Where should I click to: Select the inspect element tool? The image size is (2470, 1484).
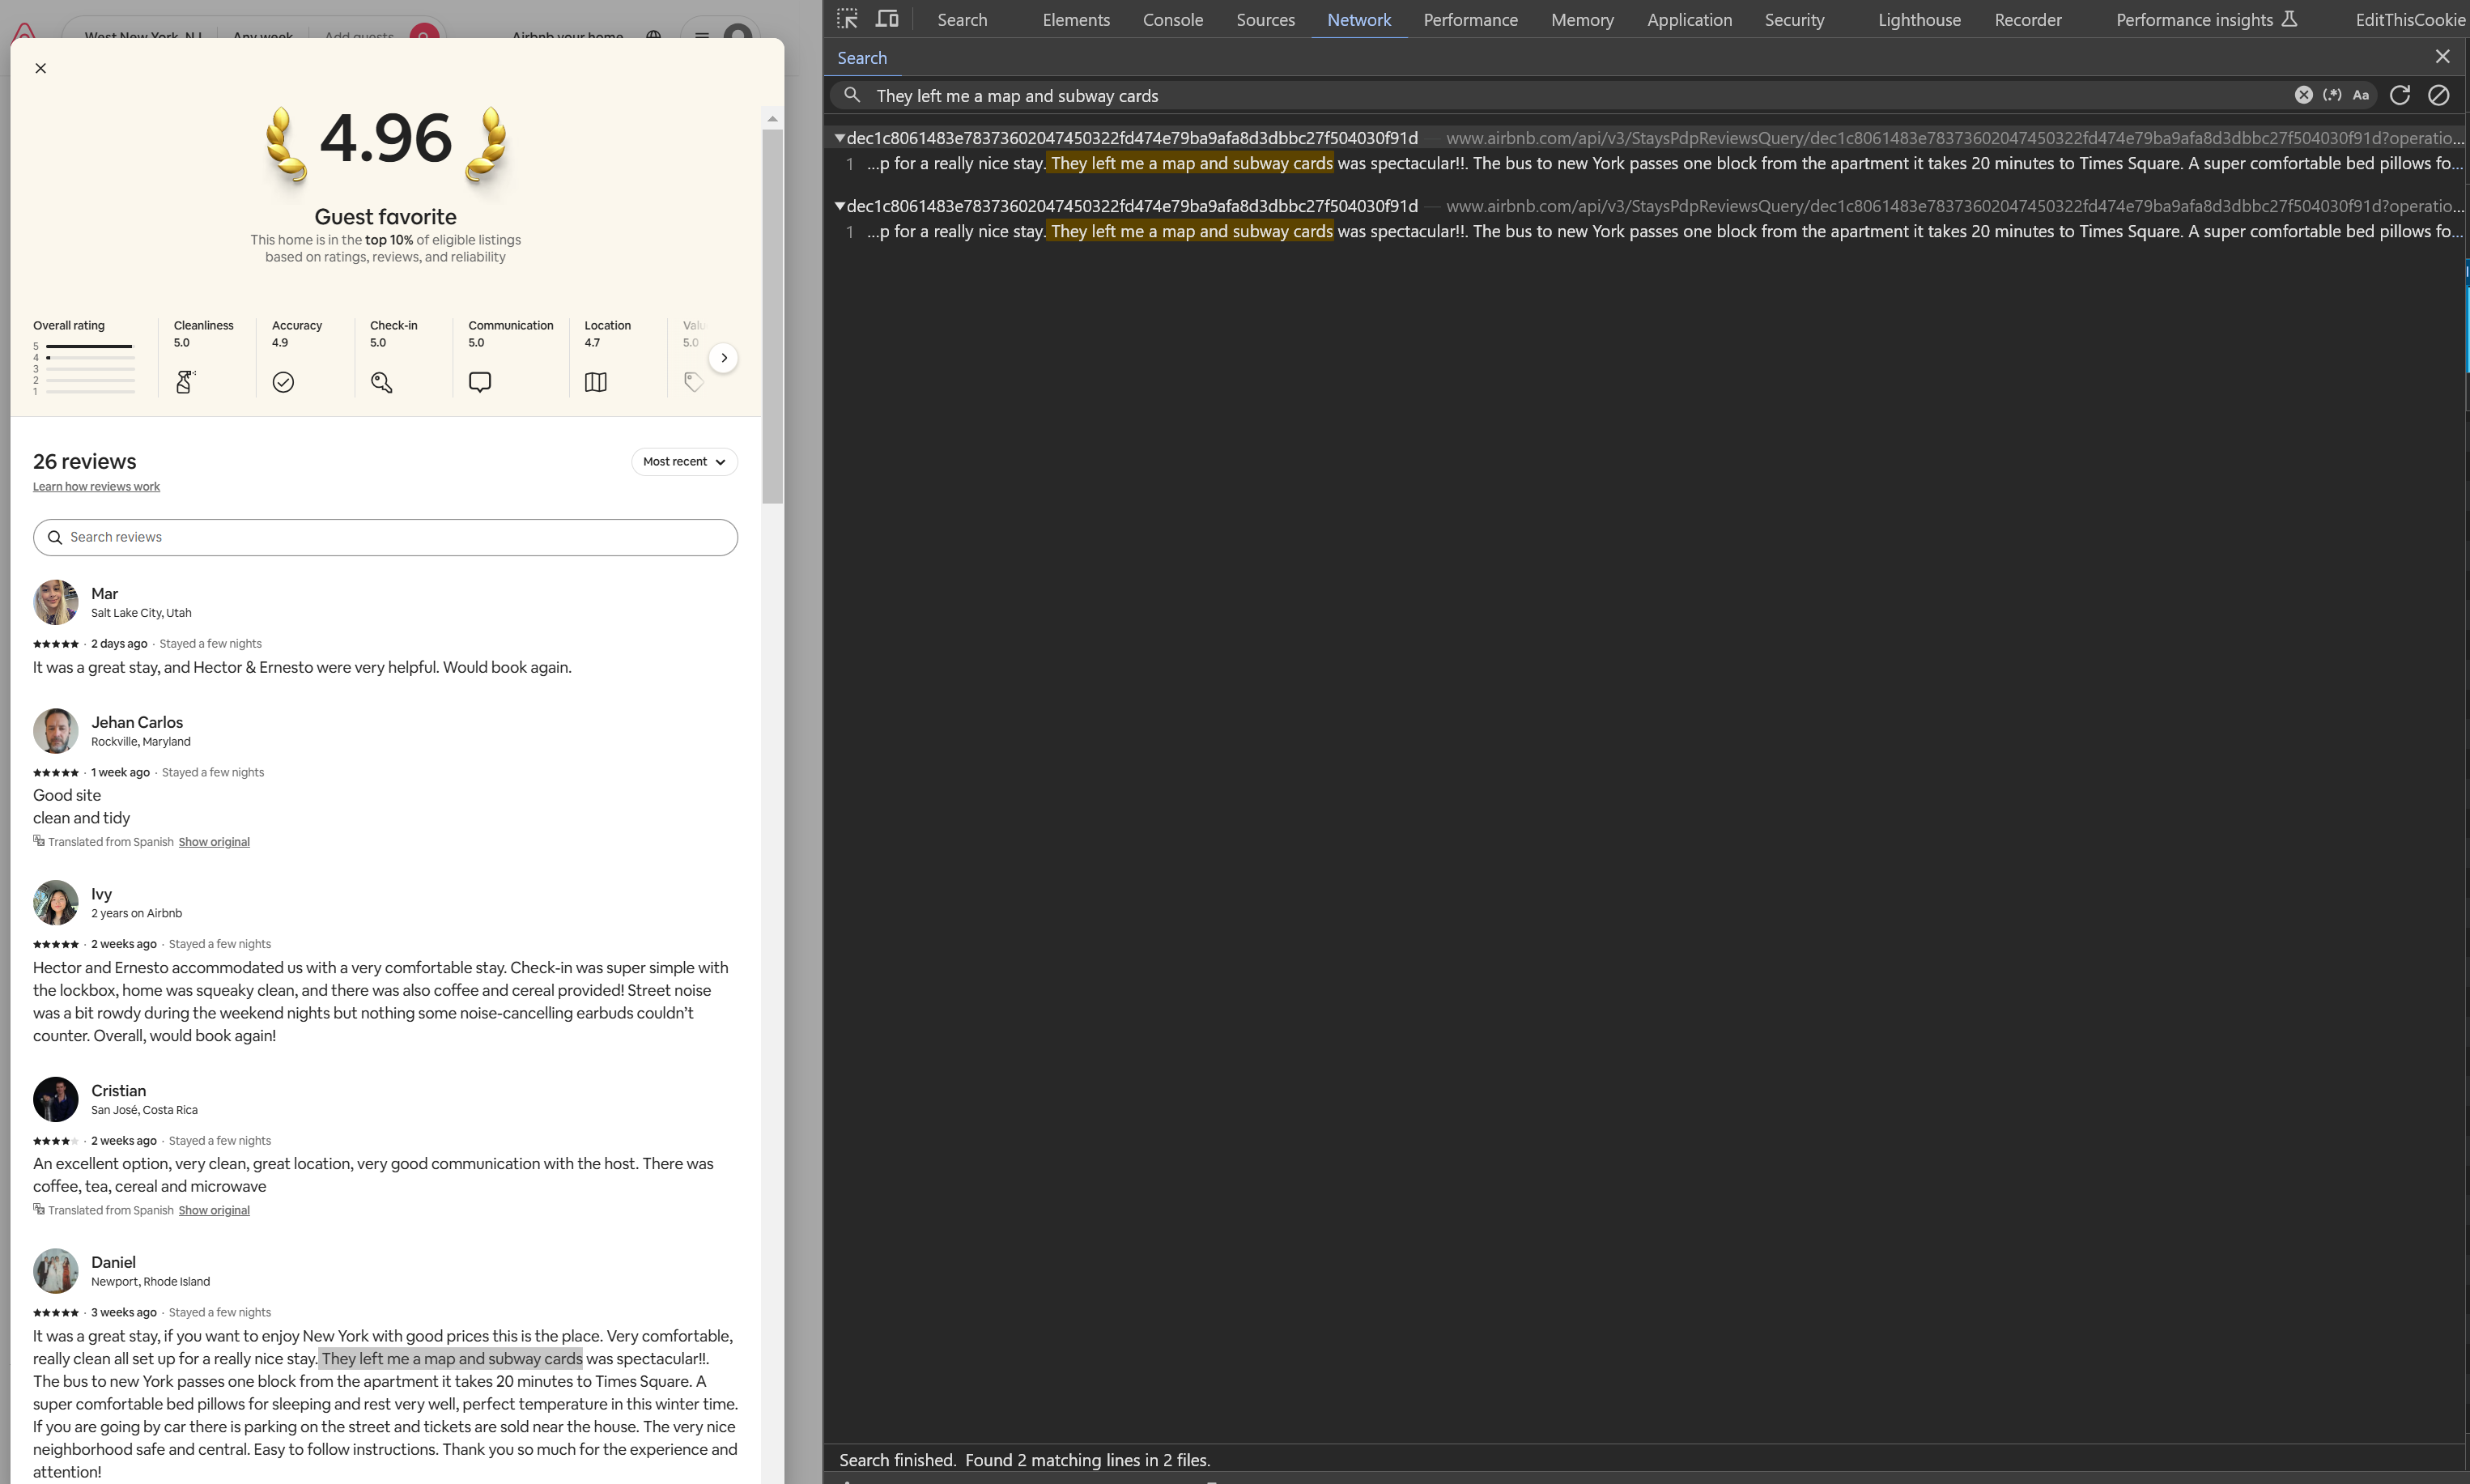pos(848,19)
